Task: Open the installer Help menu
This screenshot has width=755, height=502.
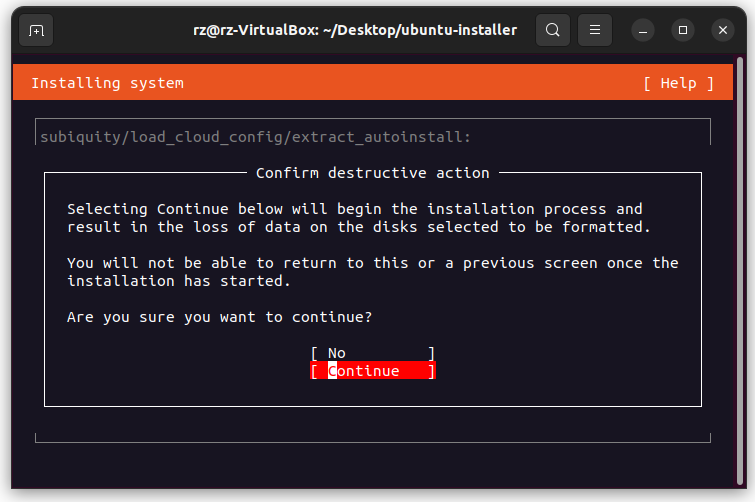Action: (x=678, y=83)
